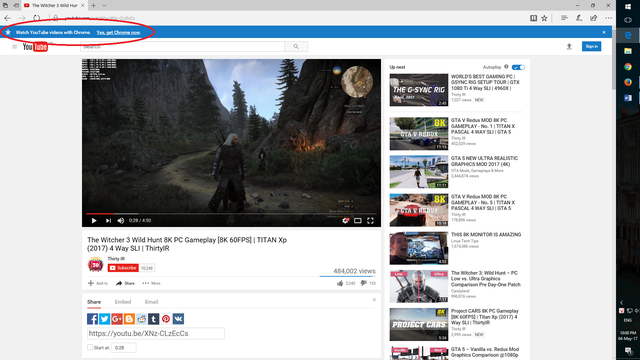Open the YouTube hamburger guide menu
This screenshot has width=640, height=360.
[15, 47]
